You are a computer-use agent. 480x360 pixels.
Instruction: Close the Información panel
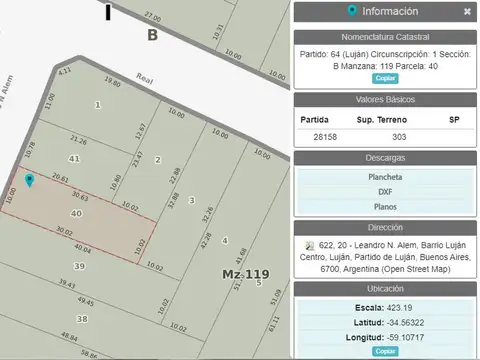[467, 12]
